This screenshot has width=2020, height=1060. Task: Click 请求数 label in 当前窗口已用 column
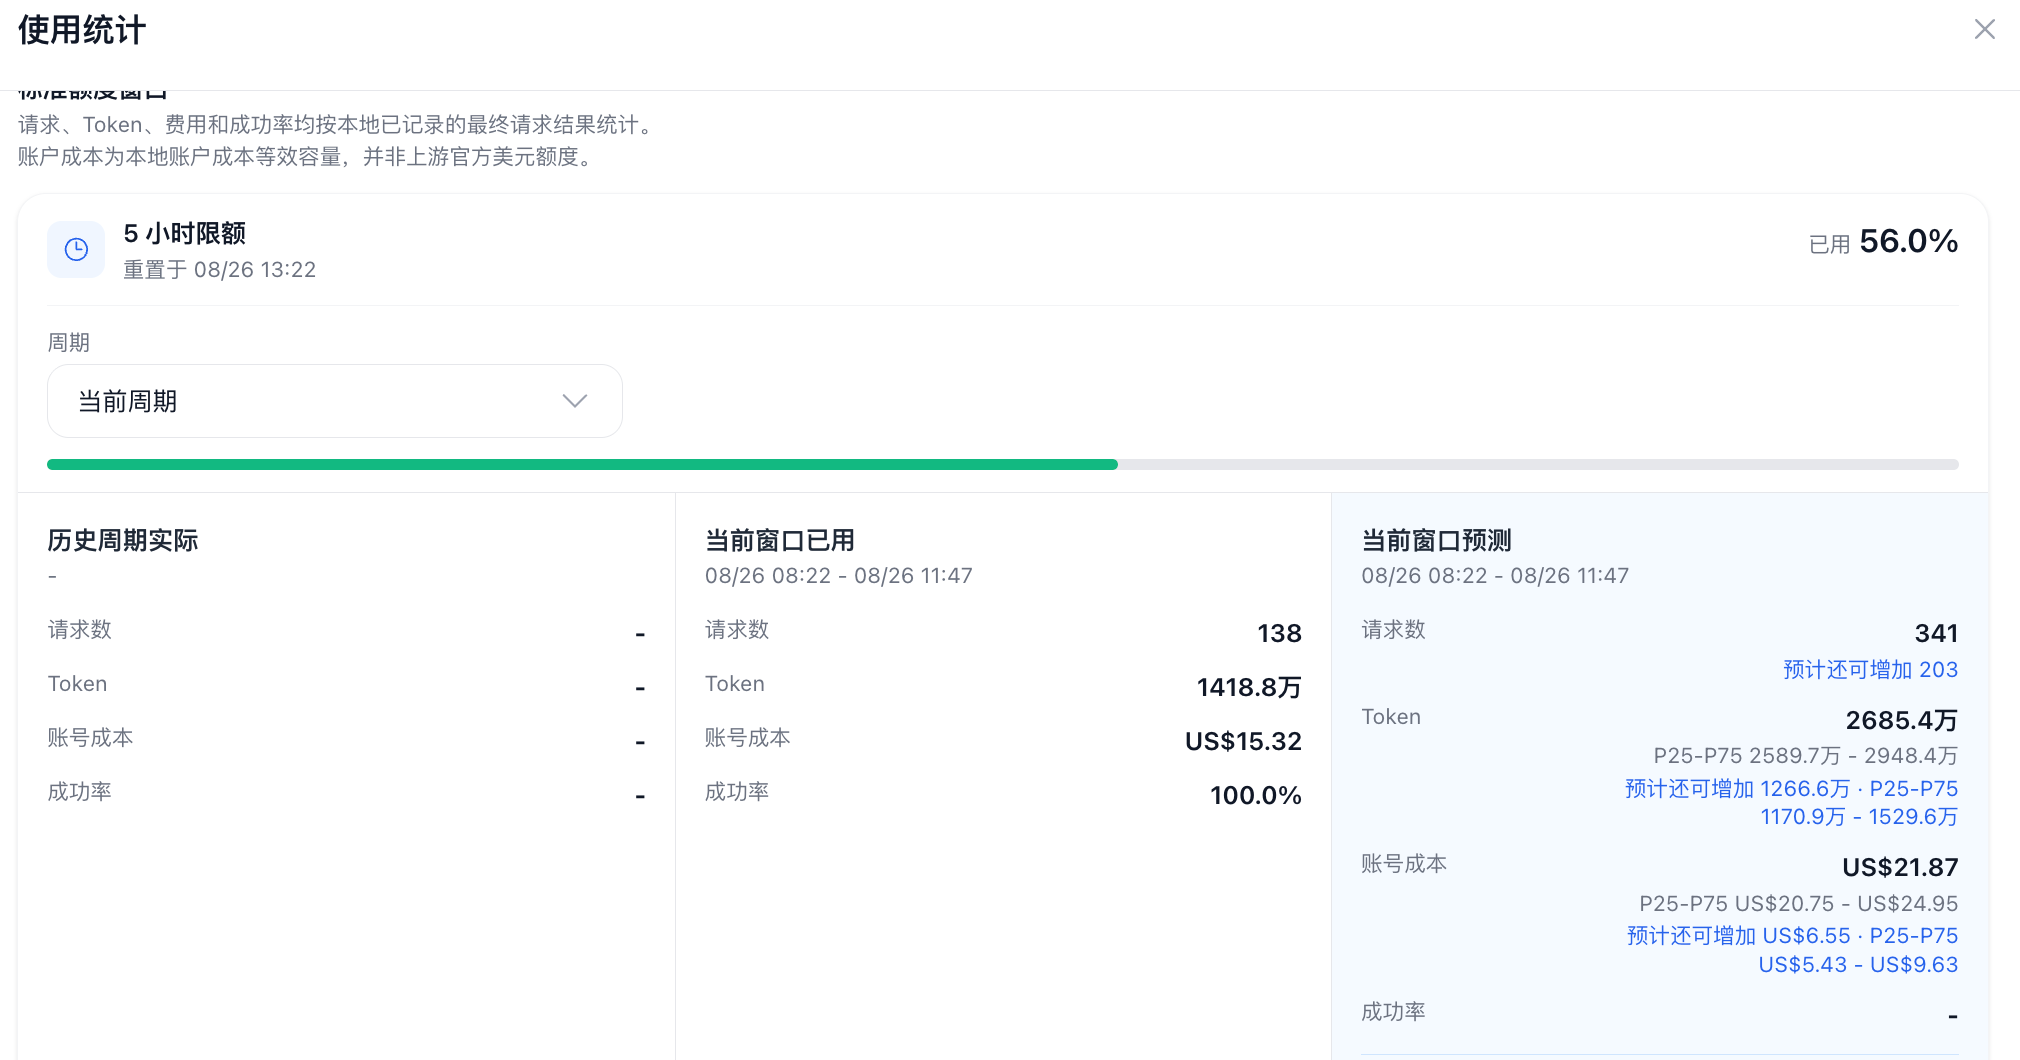pyautogui.click(x=737, y=630)
